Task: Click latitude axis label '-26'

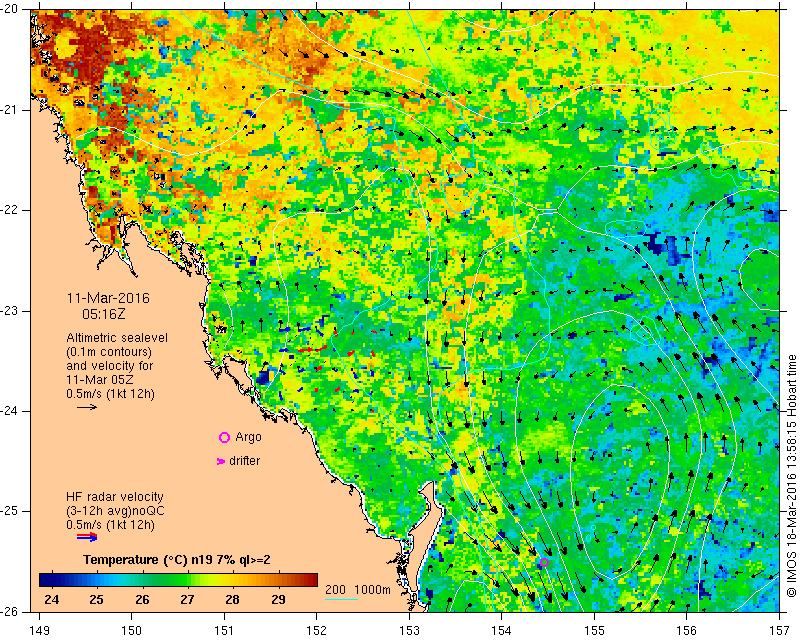Action: click(x=11, y=611)
